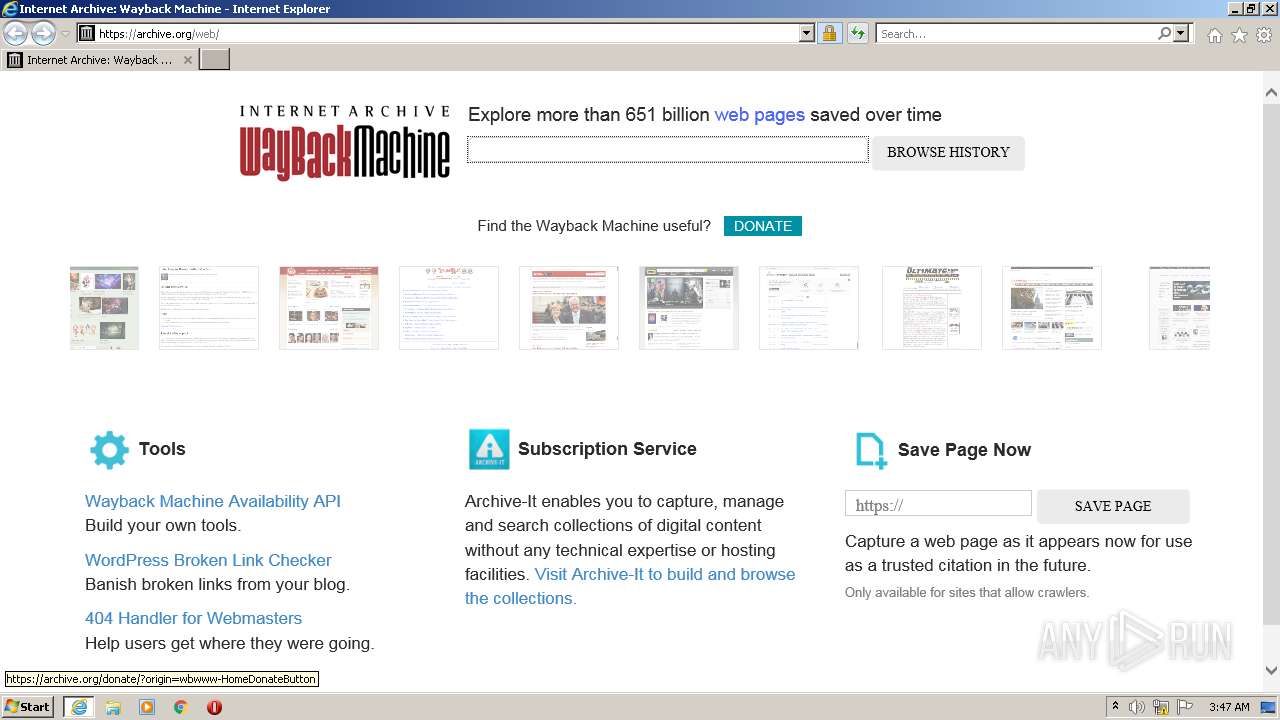Click the Tools gear icon on page

pos(109,450)
